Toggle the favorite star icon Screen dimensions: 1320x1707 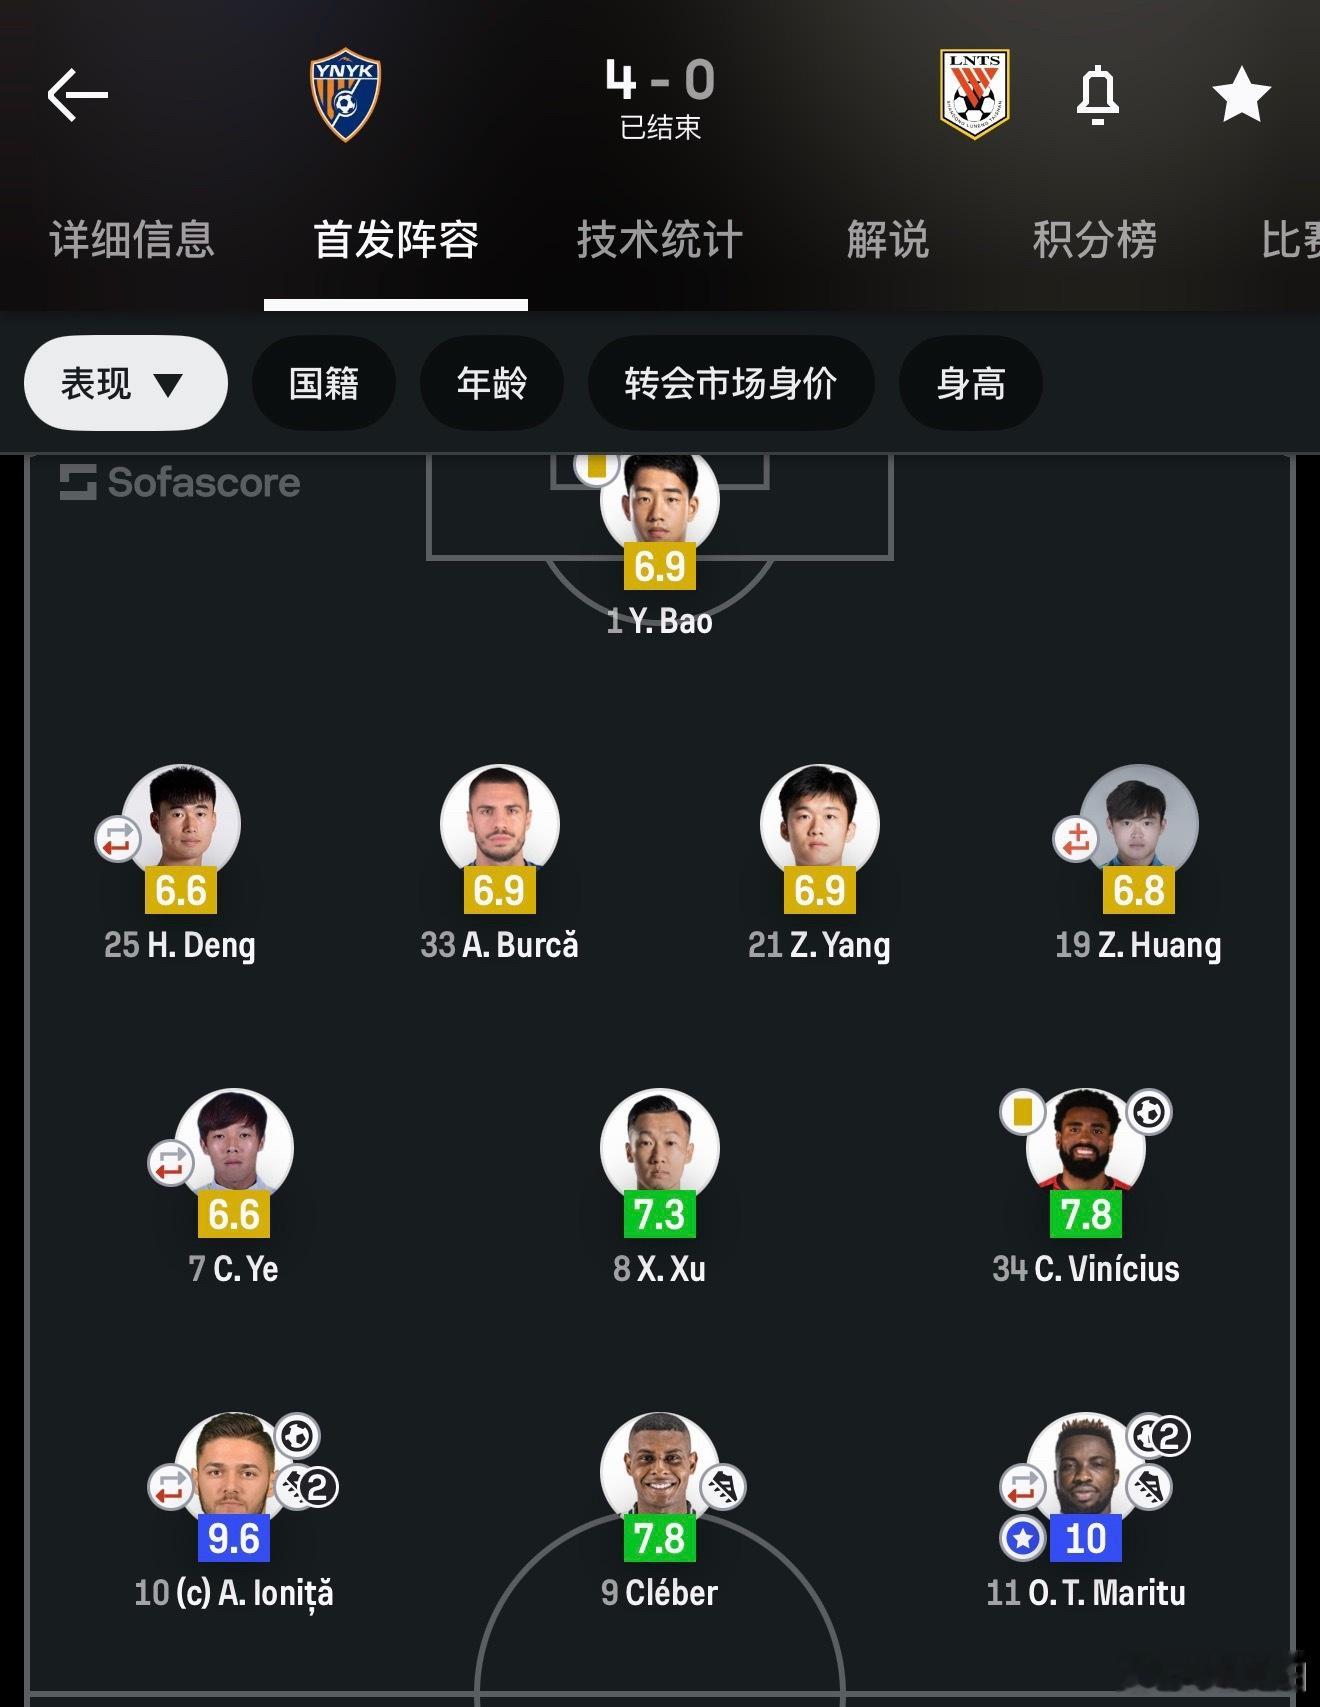[x=1241, y=95]
